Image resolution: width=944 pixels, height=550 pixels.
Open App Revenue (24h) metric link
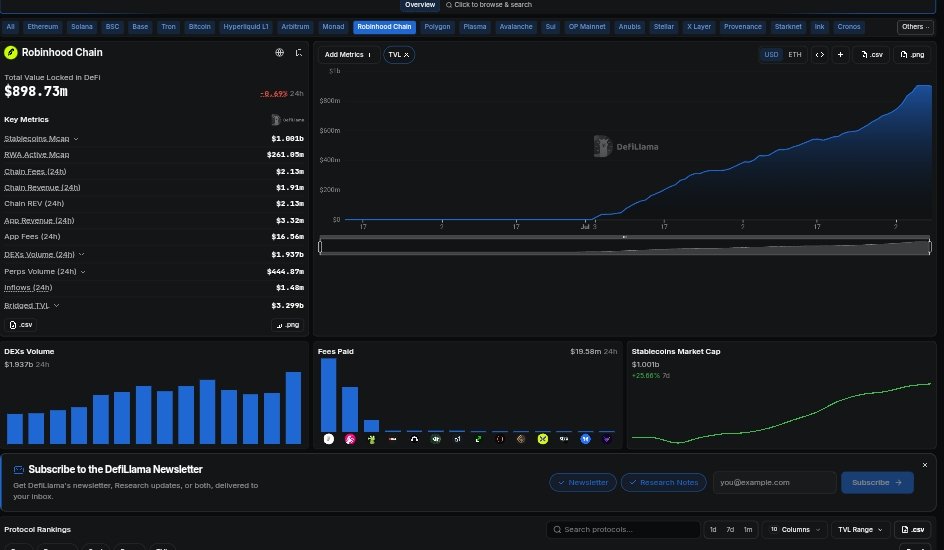(x=39, y=221)
